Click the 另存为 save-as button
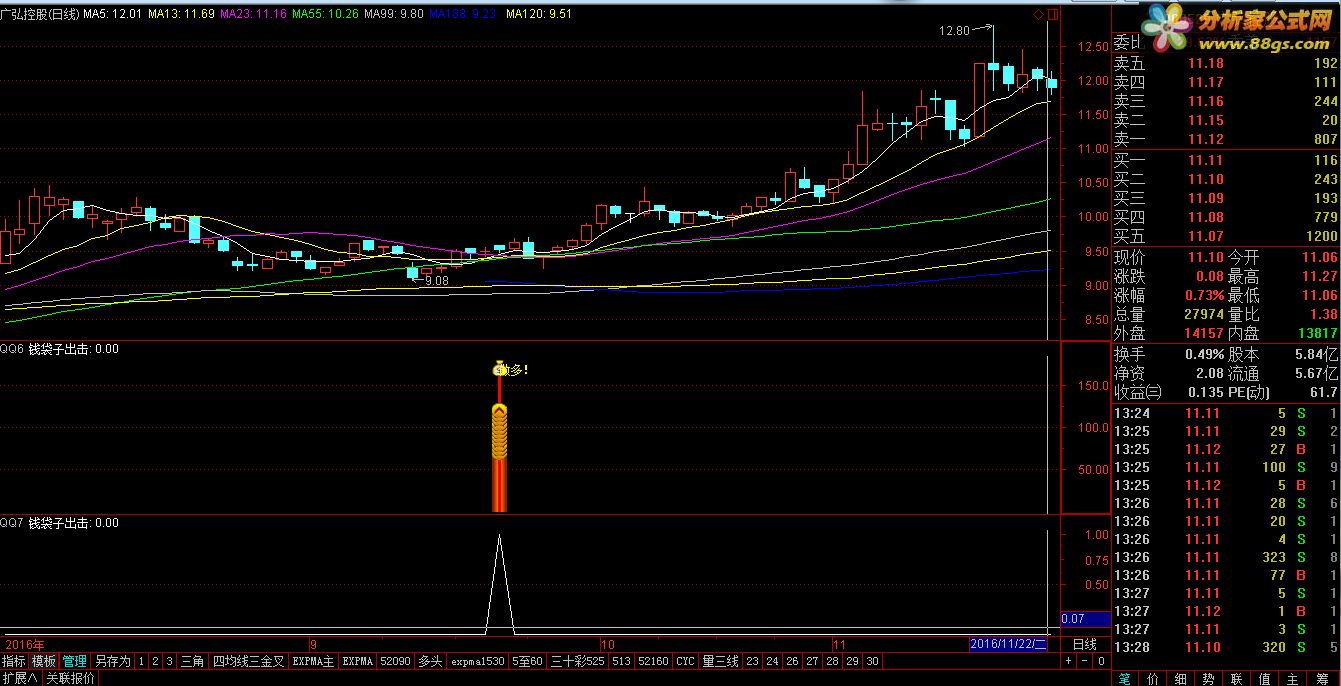Viewport: 1341px width, 686px height. click(113, 661)
